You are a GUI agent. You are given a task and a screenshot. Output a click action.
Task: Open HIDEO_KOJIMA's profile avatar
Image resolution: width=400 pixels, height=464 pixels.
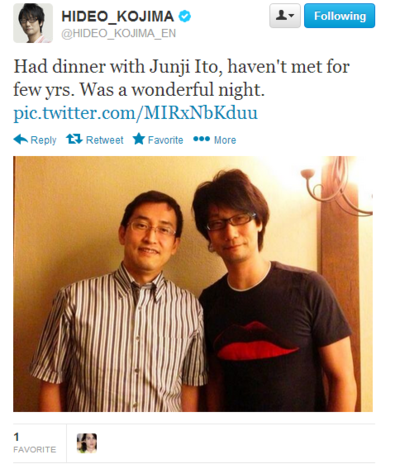(33, 23)
